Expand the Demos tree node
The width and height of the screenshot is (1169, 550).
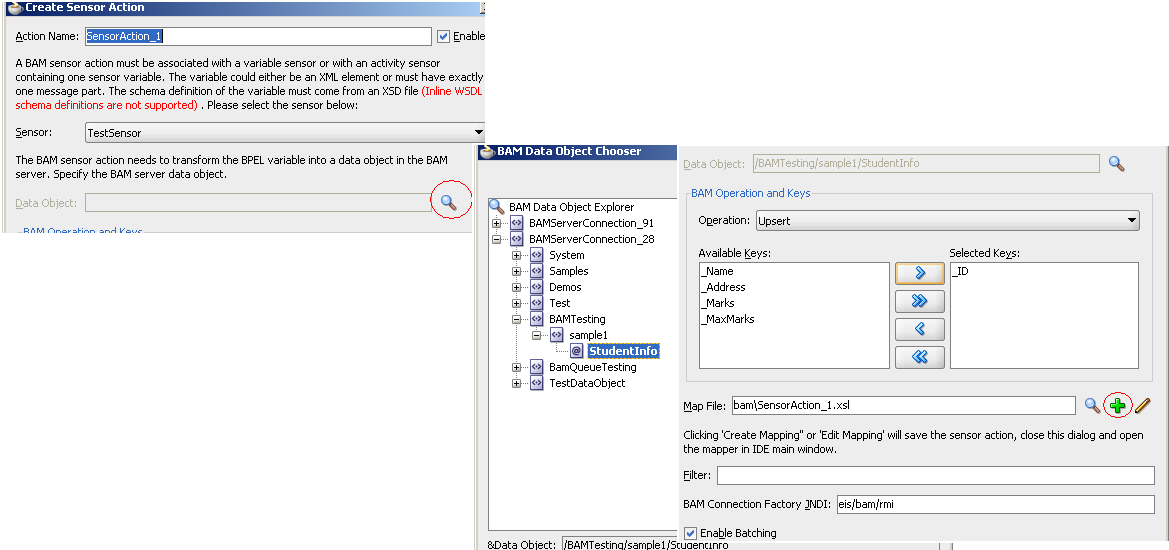coord(516,287)
